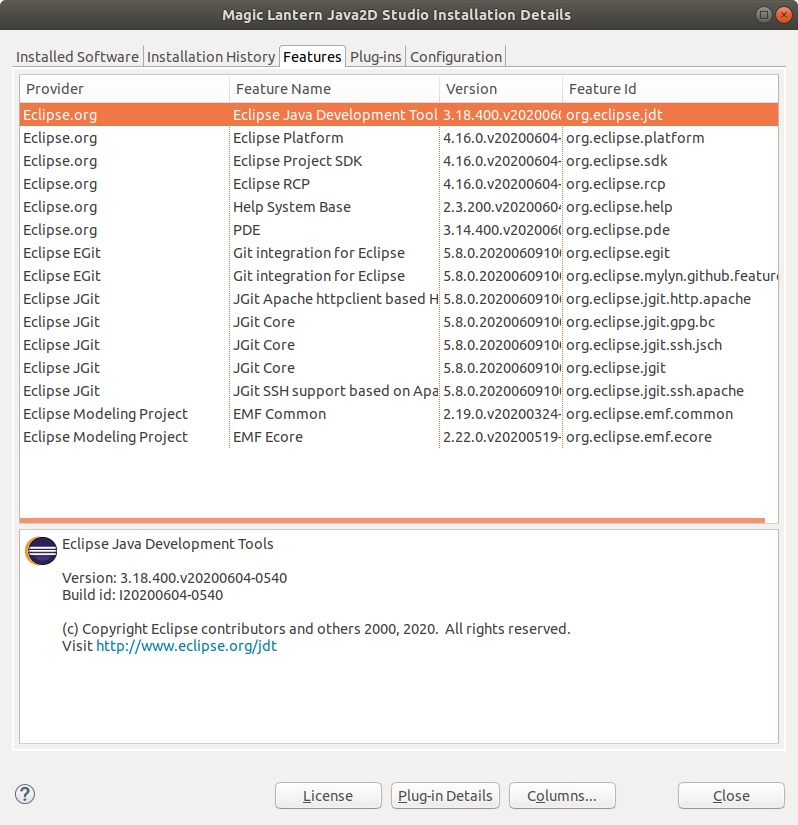
Task: Click the Eclipse logo in details pane
Action: [x=41, y=551]
